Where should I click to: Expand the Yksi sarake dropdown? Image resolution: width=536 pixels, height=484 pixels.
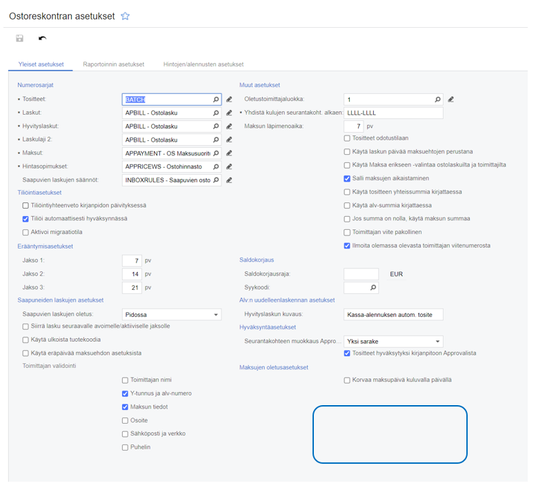point(393,341)
